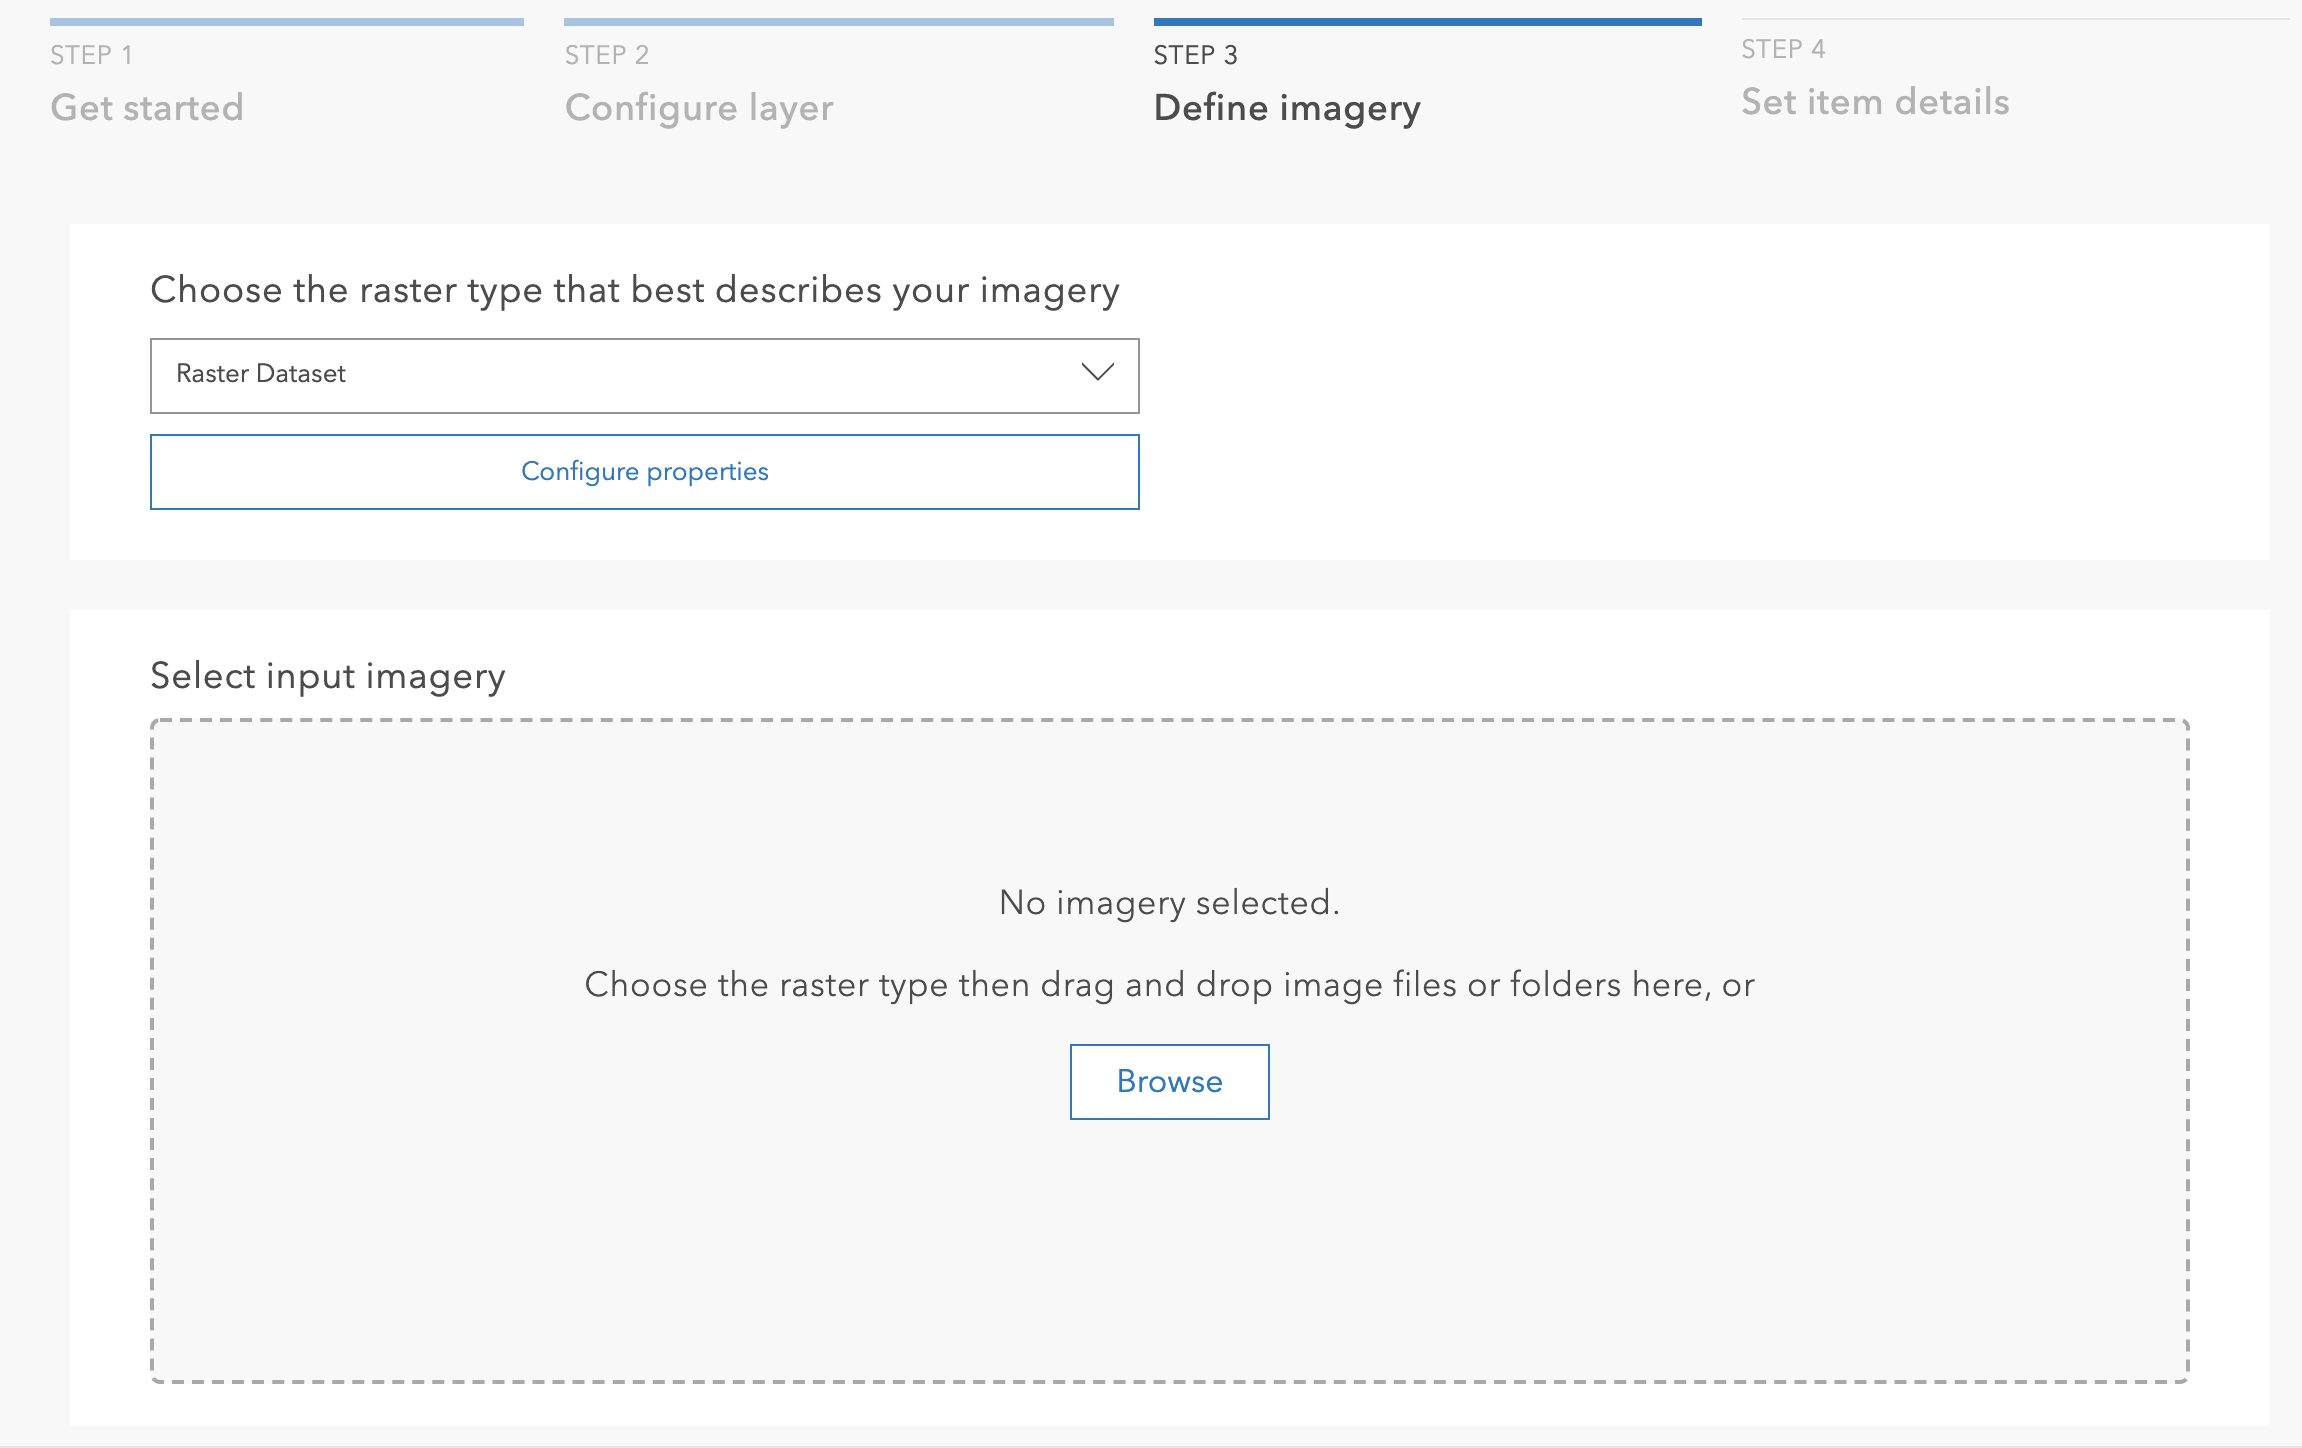Click the Get started step label
Viewport: 2302px width, 1448px height.
click(x=146, y=107)
